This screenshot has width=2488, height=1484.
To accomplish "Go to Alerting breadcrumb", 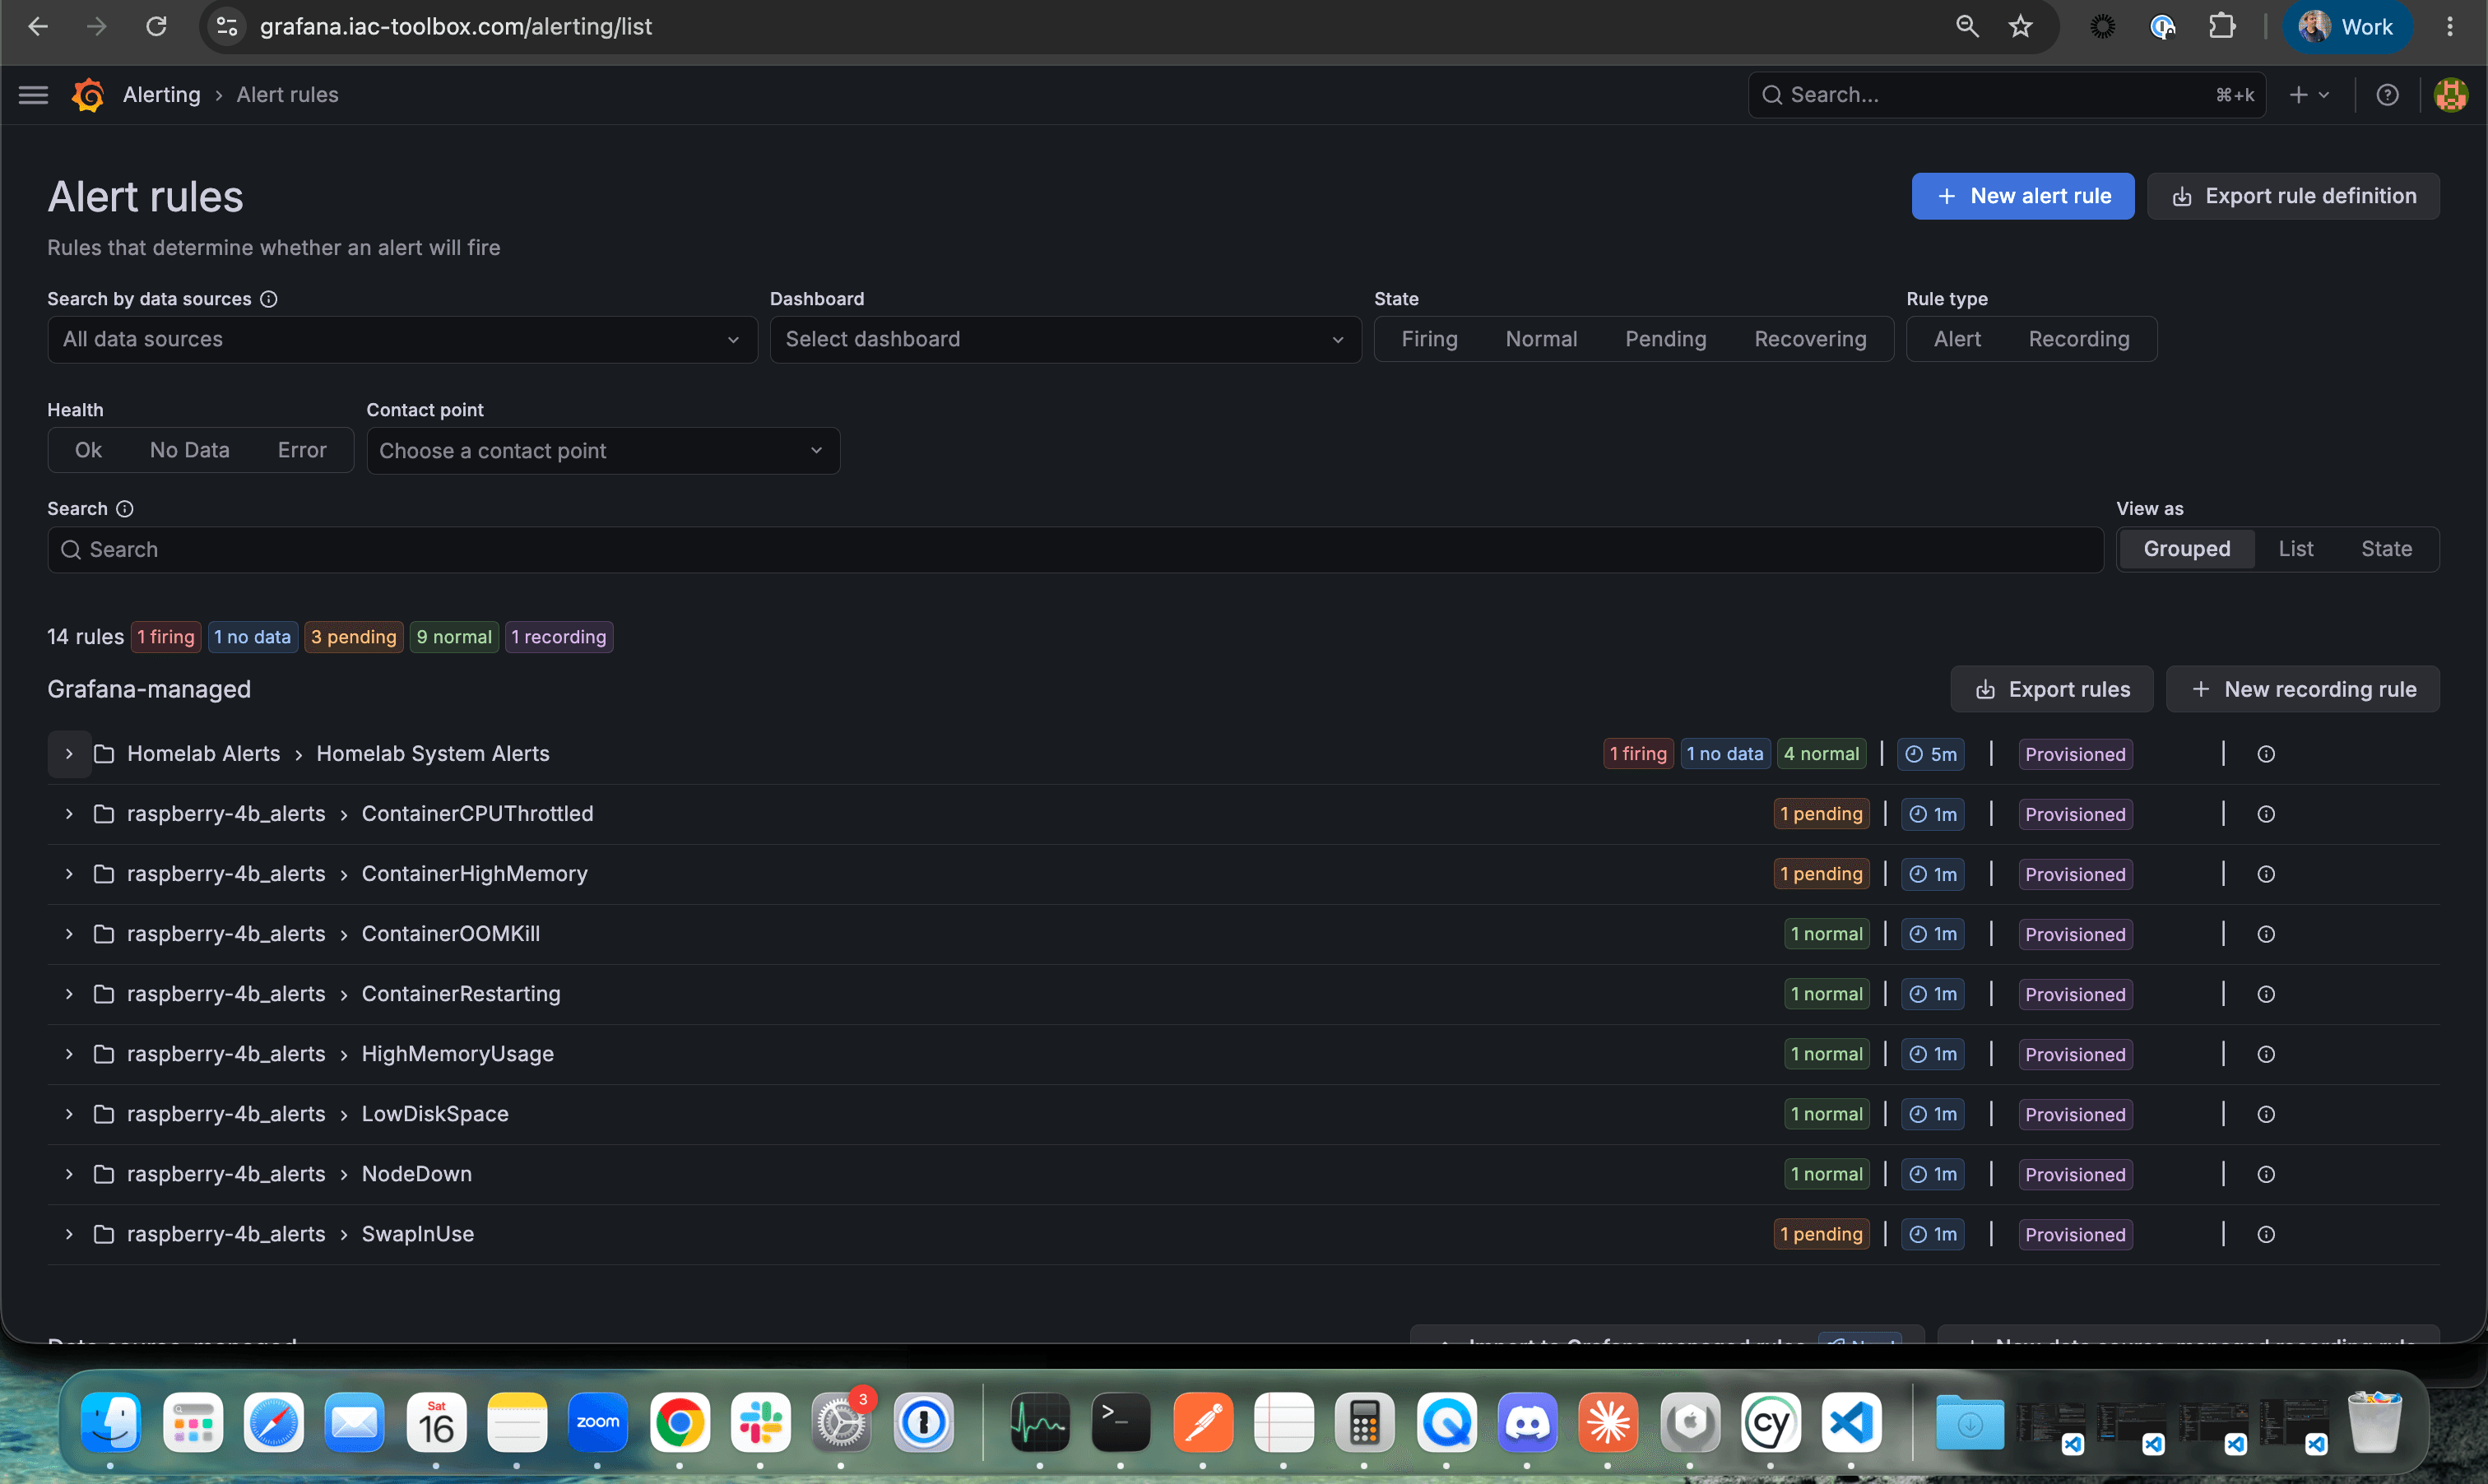I will pyautogui.click(x=161, y=95).
